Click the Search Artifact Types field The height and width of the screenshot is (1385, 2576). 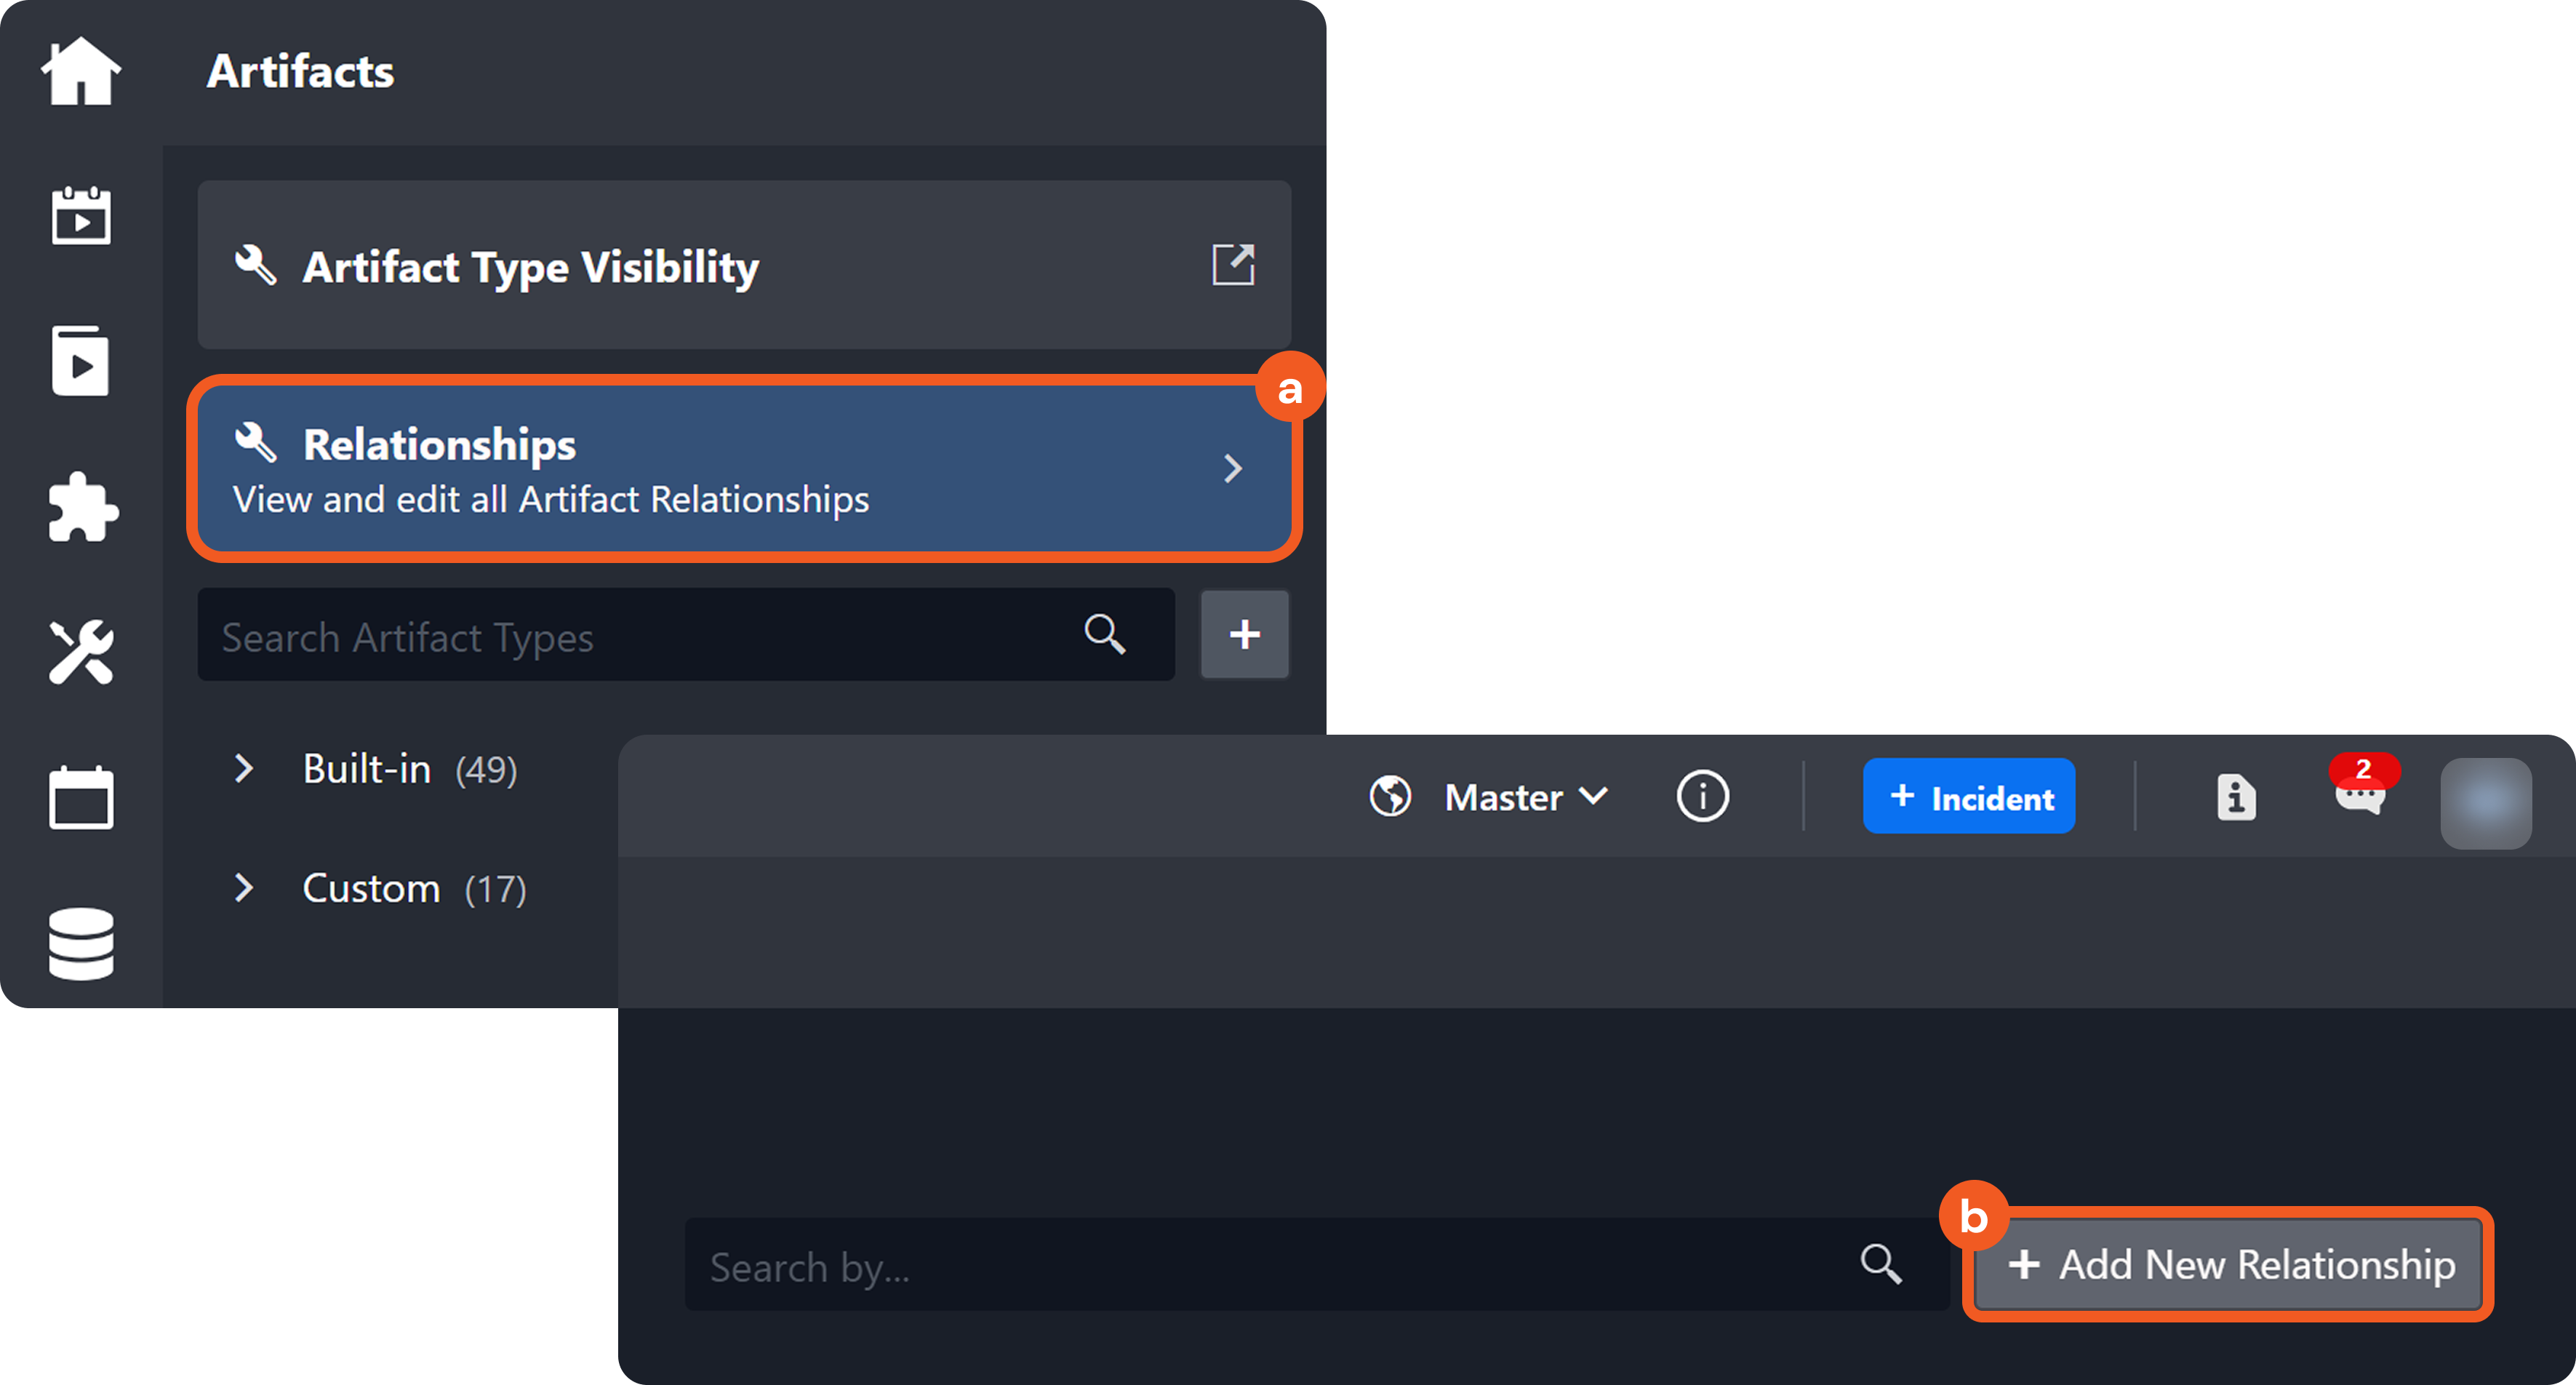(640, 636)
